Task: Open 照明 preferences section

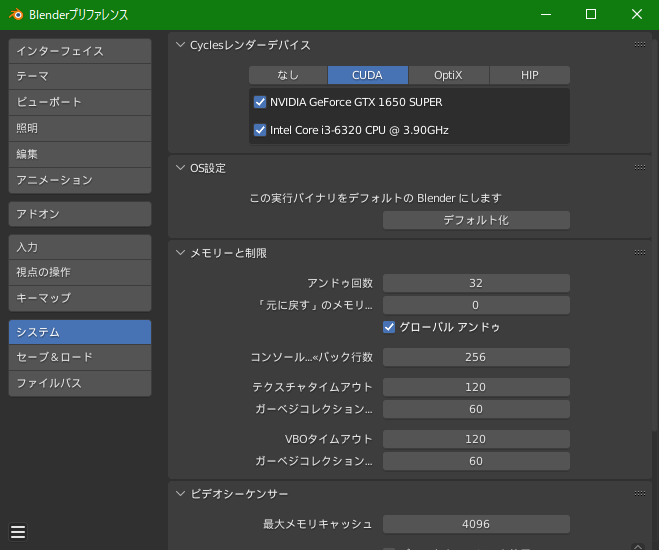Action: click(80, 129)
